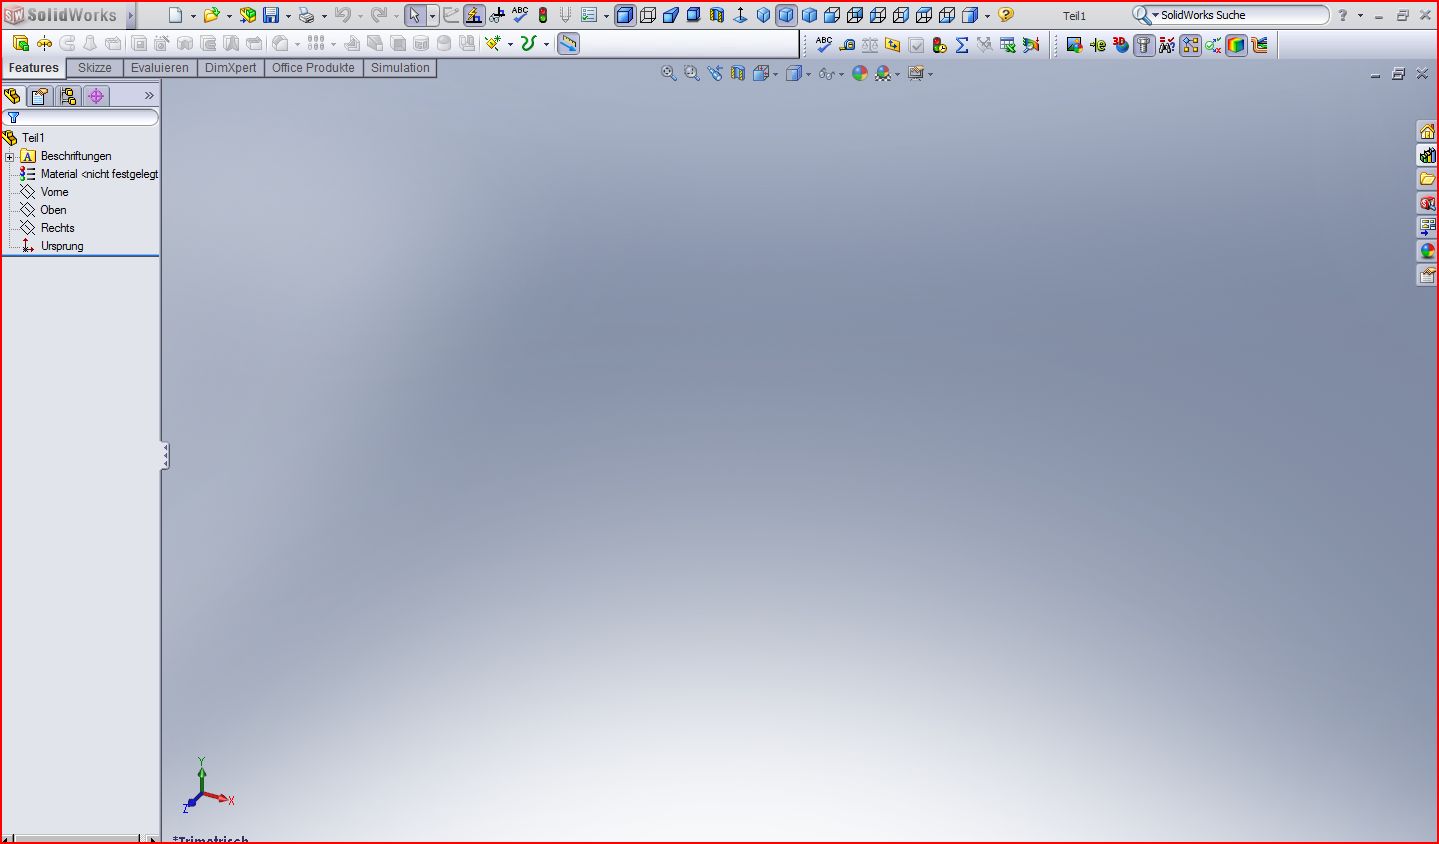
Task: Open dropdown arrow next to Open
Action: pos(229,16)
